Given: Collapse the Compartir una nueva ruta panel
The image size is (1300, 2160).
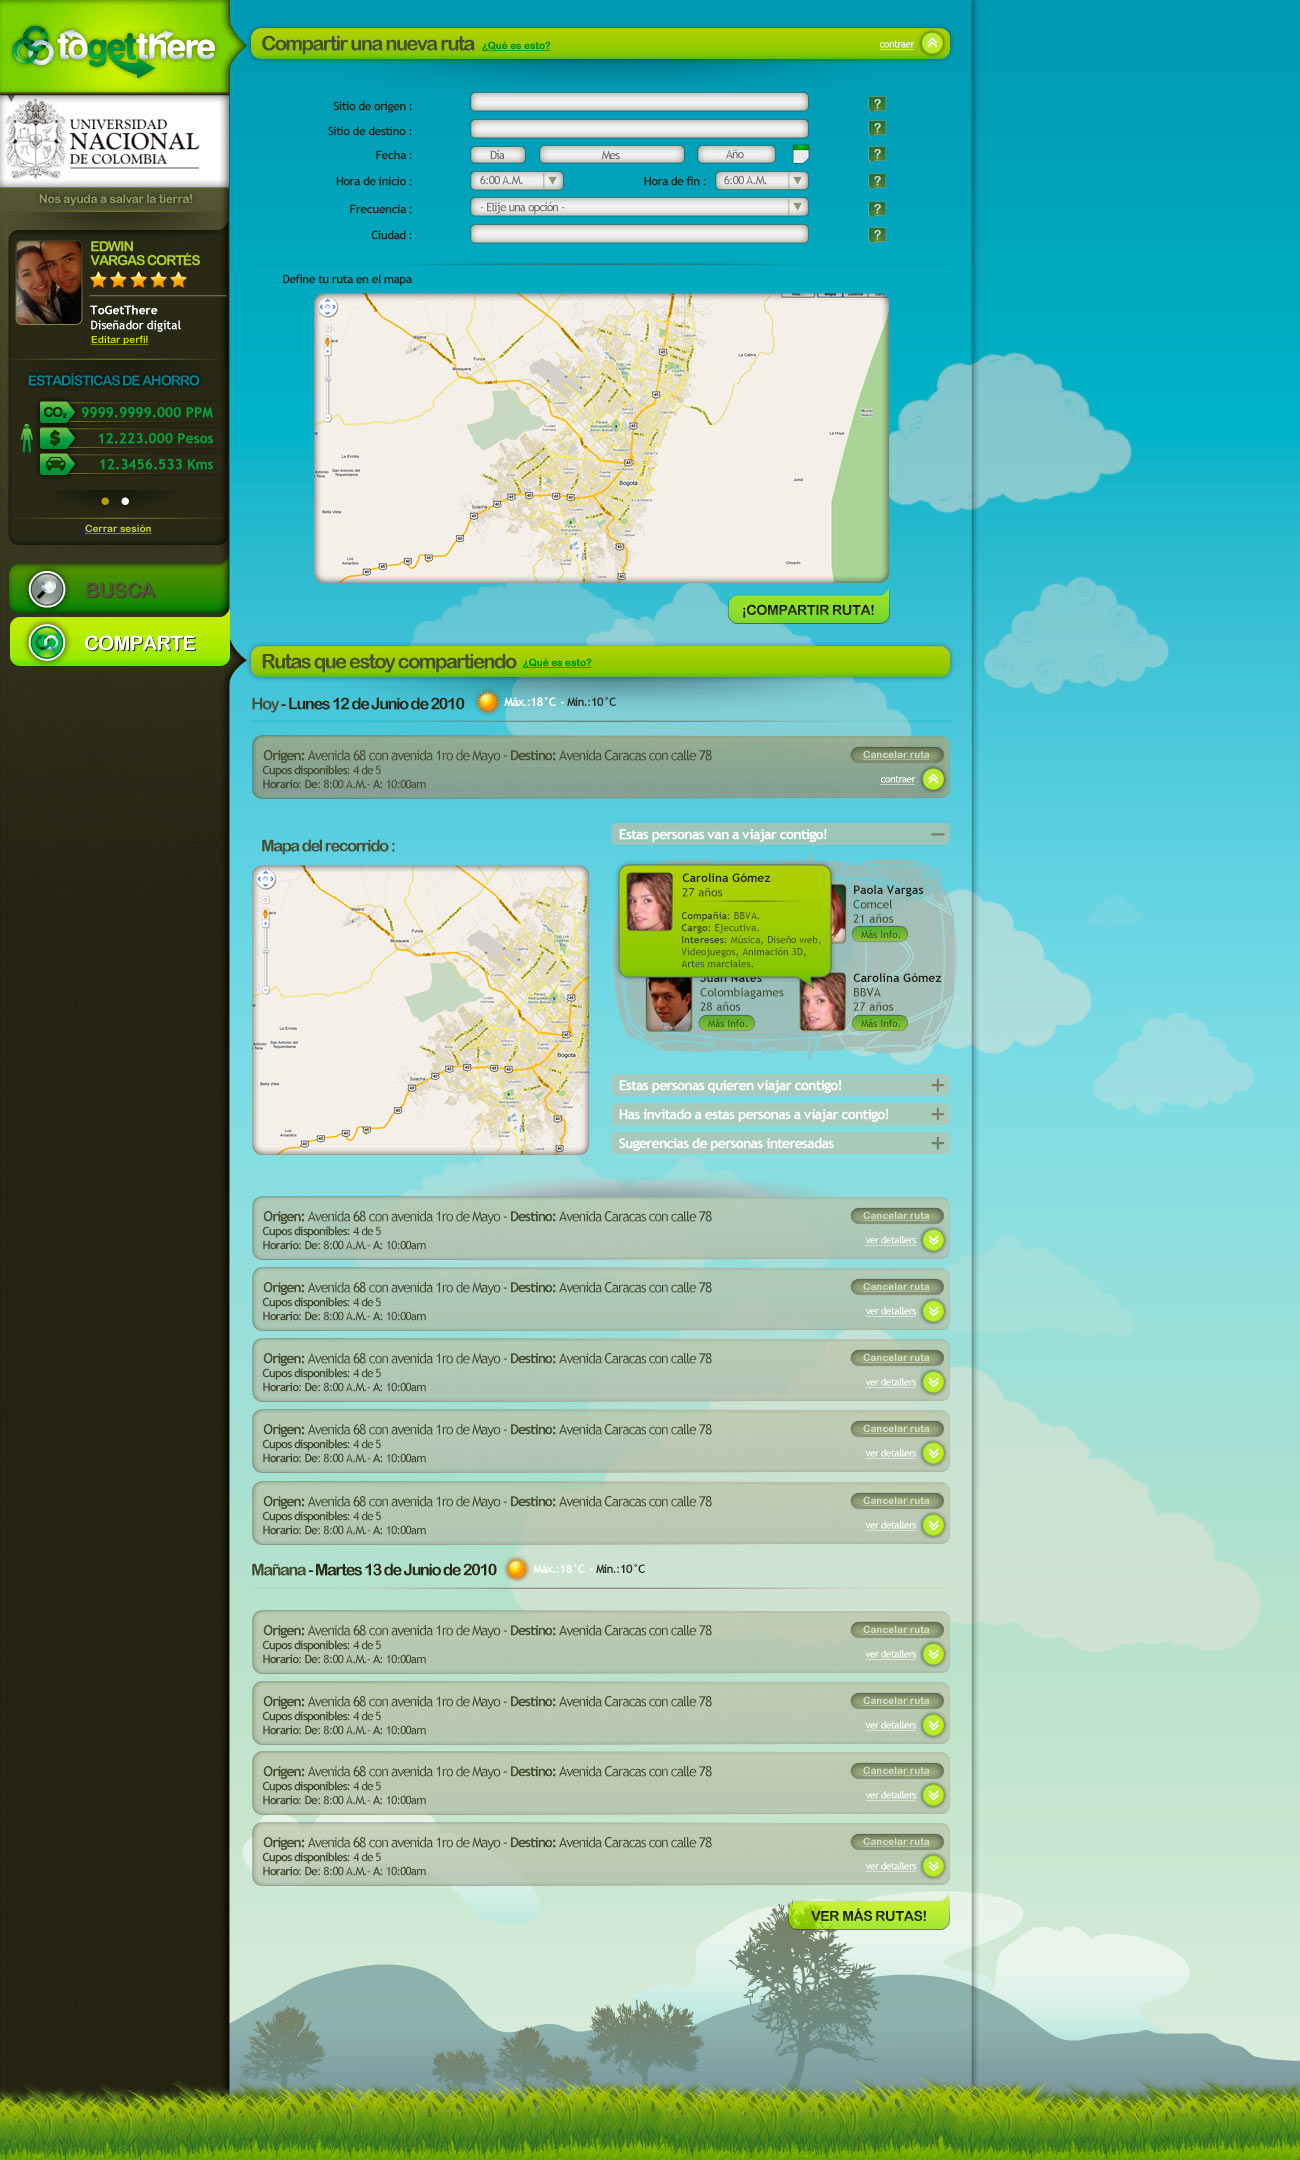Looking at the screenshot, I should click(932, 44).
